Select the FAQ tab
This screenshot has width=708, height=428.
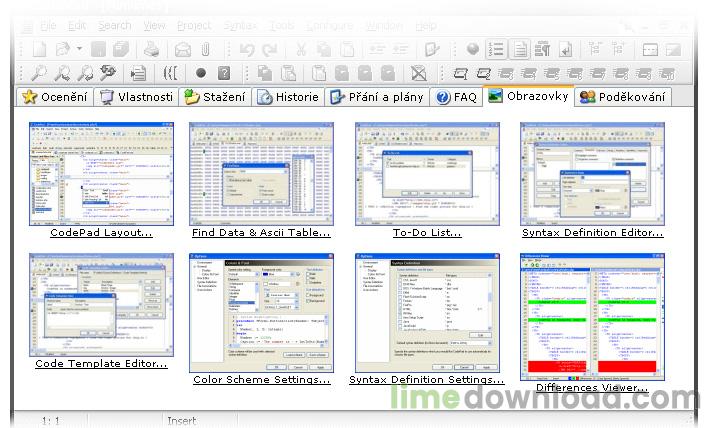pos(456,97)
